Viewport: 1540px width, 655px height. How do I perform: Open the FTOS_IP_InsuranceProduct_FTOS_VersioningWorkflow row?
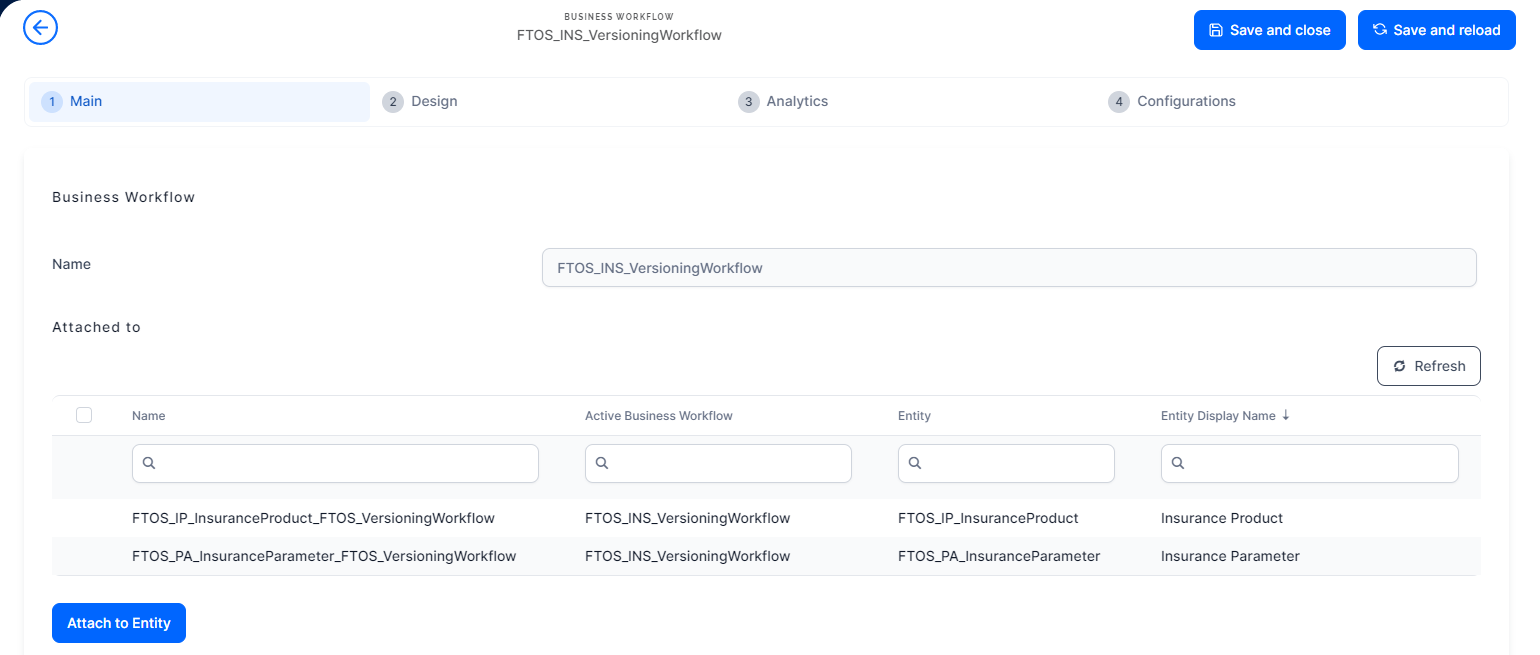(x=313, y=518)
